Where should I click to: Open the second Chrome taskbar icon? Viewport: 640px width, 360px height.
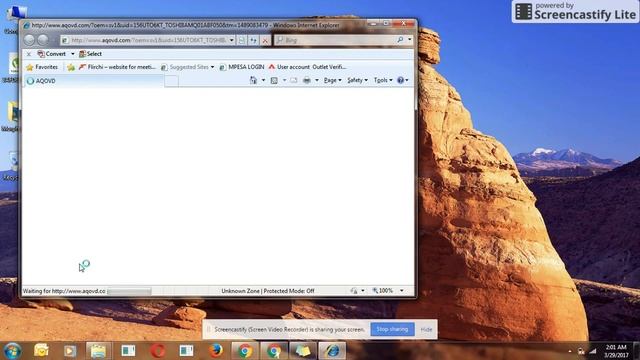point(274,351)
